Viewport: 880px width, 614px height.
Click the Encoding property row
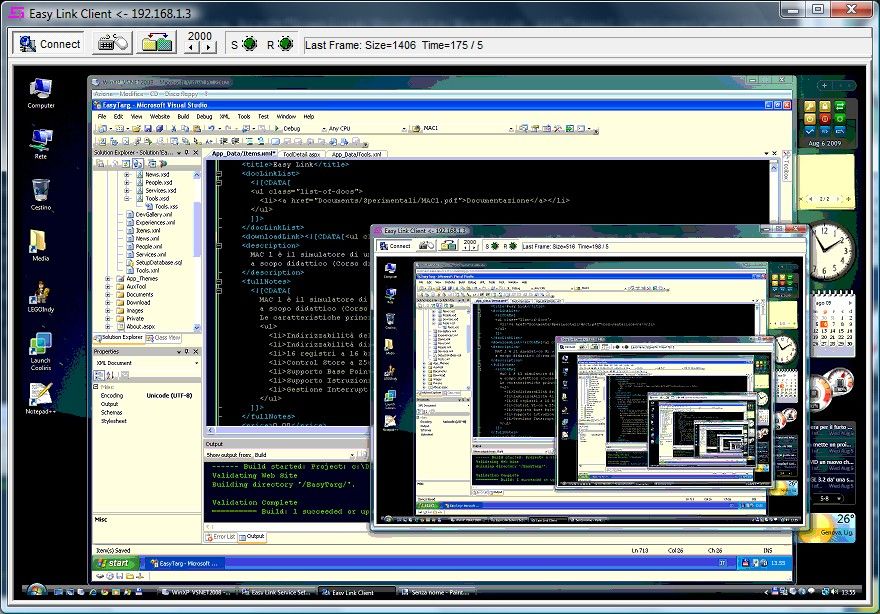(147, 396)
